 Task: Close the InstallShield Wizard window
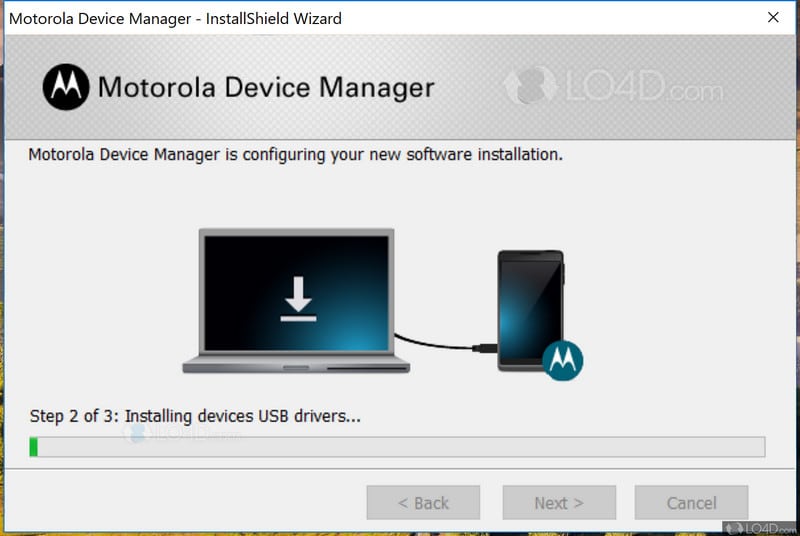[773, 17]
